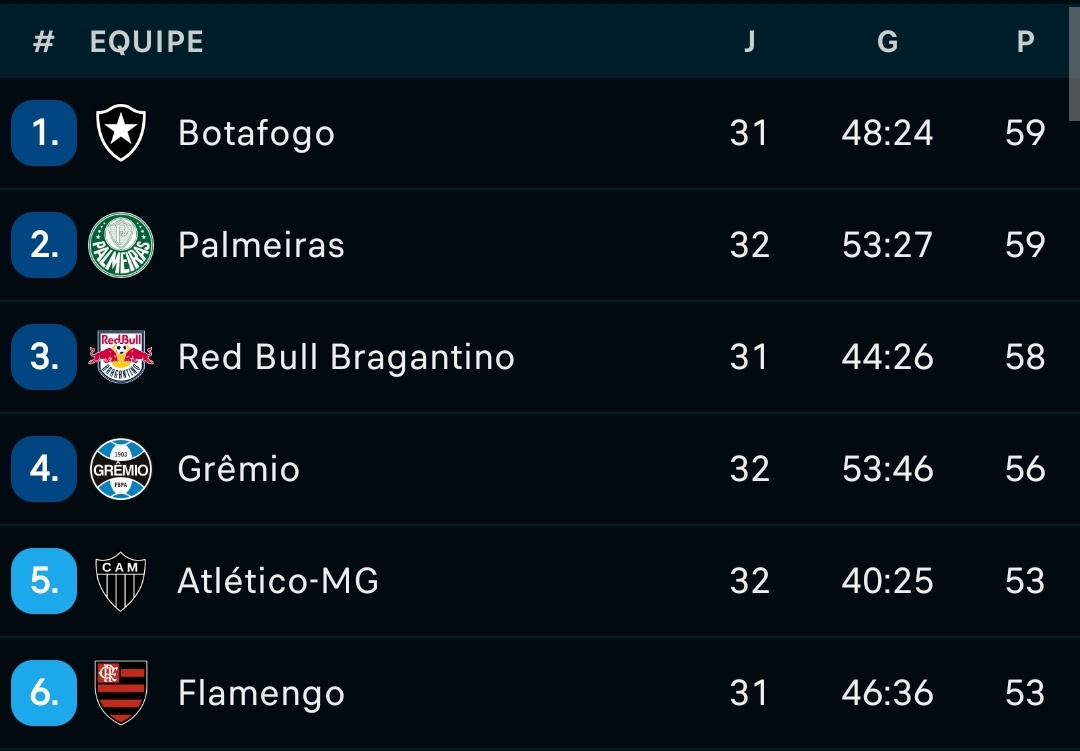This screenshot has width=1080, height=751.
Task: Click the Atlético-MG club crest
Action: (x=121, y=581)
